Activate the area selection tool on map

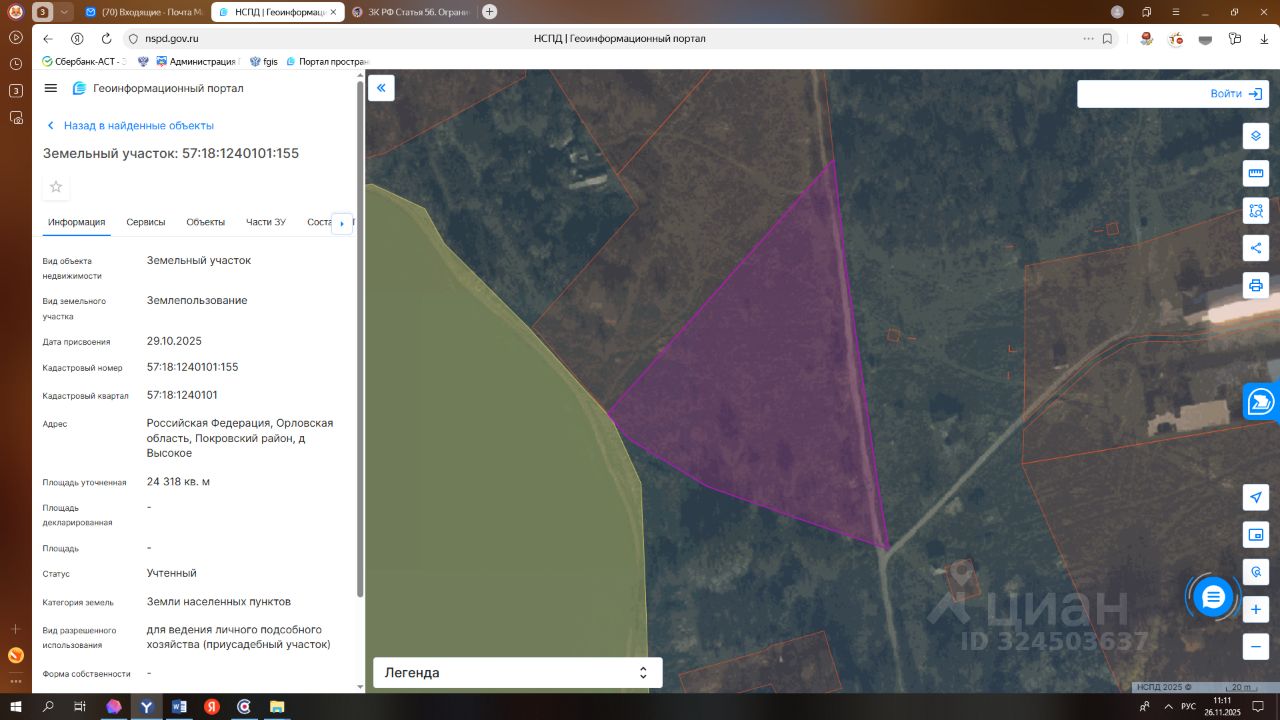[x=1256, y=211]
